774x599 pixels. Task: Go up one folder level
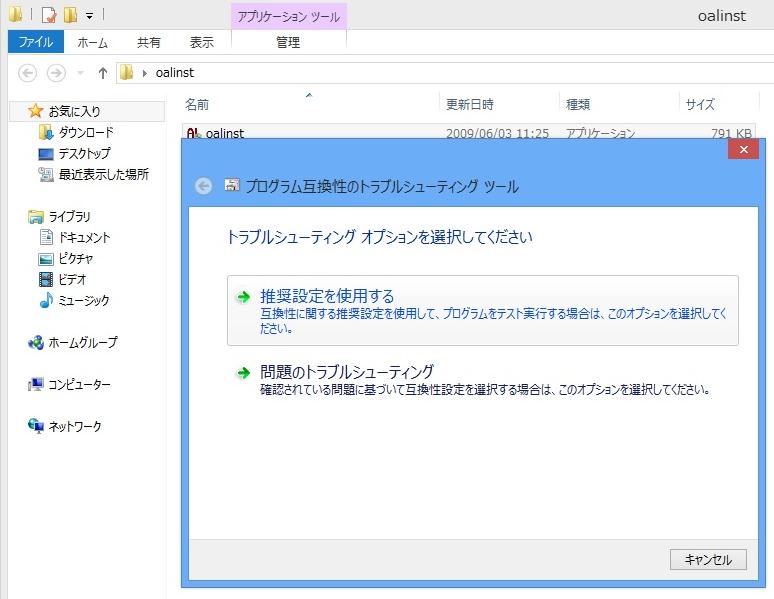(x=103, y=73)
